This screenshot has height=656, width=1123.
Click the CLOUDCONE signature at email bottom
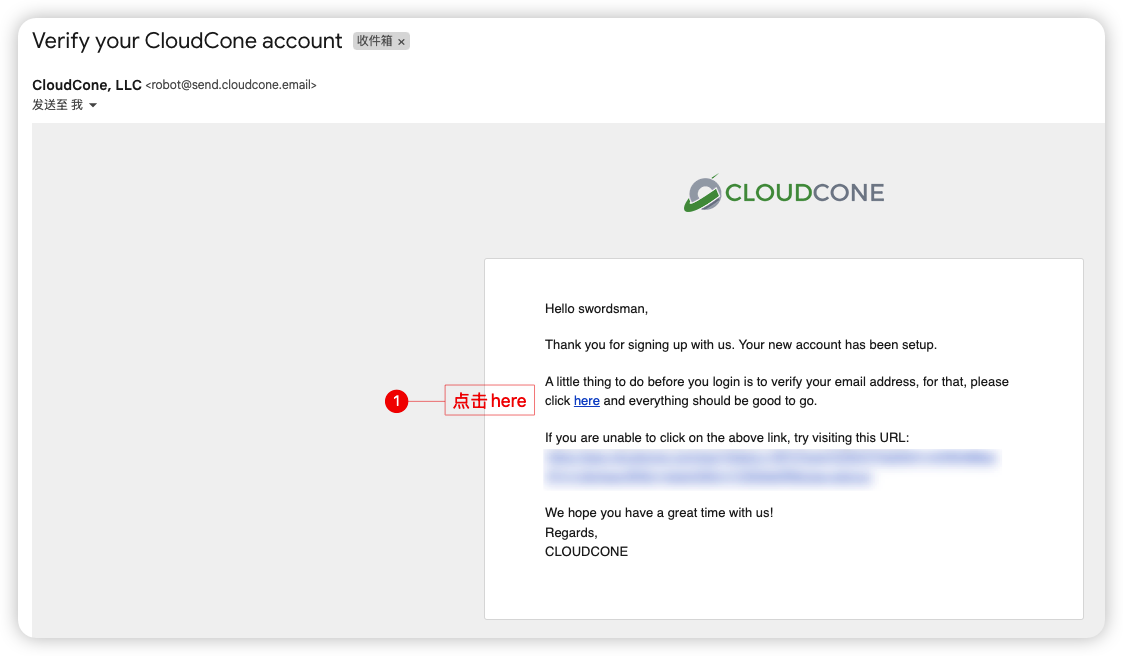tap(586, 551)
